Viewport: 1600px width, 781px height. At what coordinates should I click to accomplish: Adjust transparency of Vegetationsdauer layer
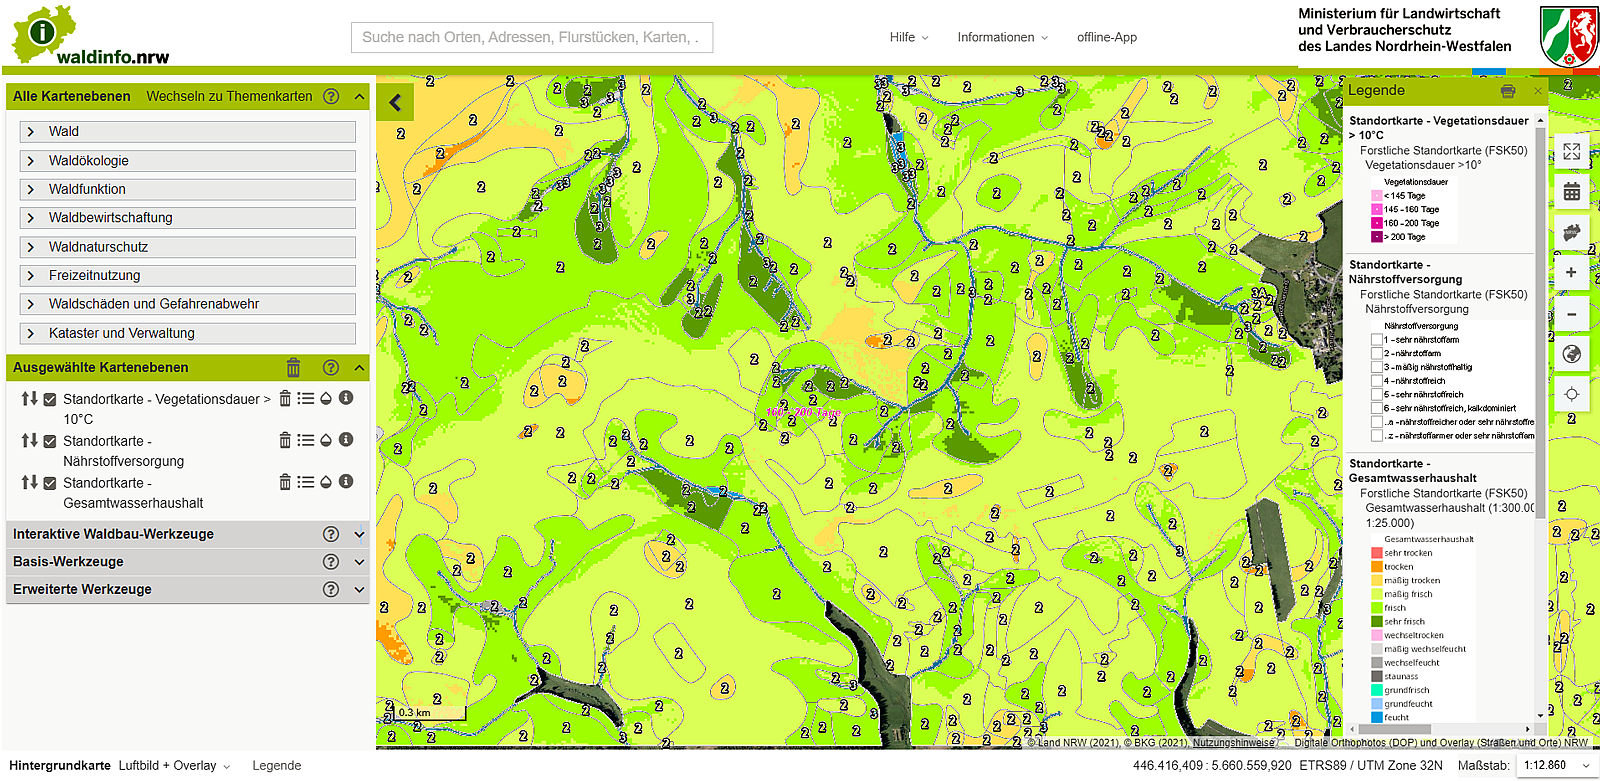pos(326,398)
